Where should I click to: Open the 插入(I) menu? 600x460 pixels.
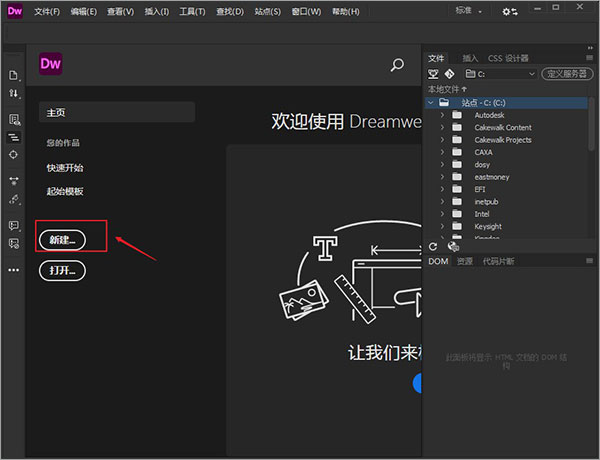tap(157, 12)
